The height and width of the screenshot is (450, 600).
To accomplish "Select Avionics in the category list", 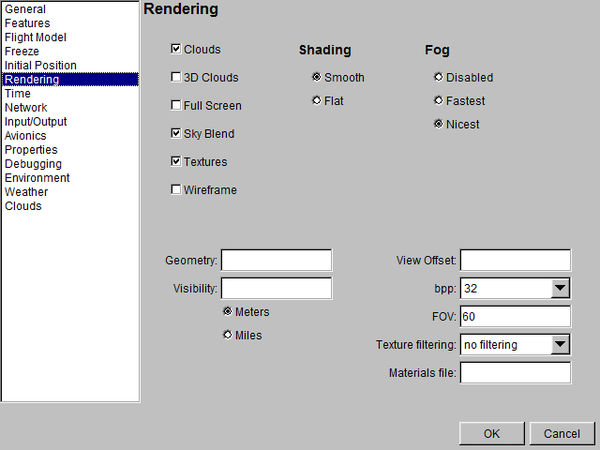I will (x=27, y=136).
